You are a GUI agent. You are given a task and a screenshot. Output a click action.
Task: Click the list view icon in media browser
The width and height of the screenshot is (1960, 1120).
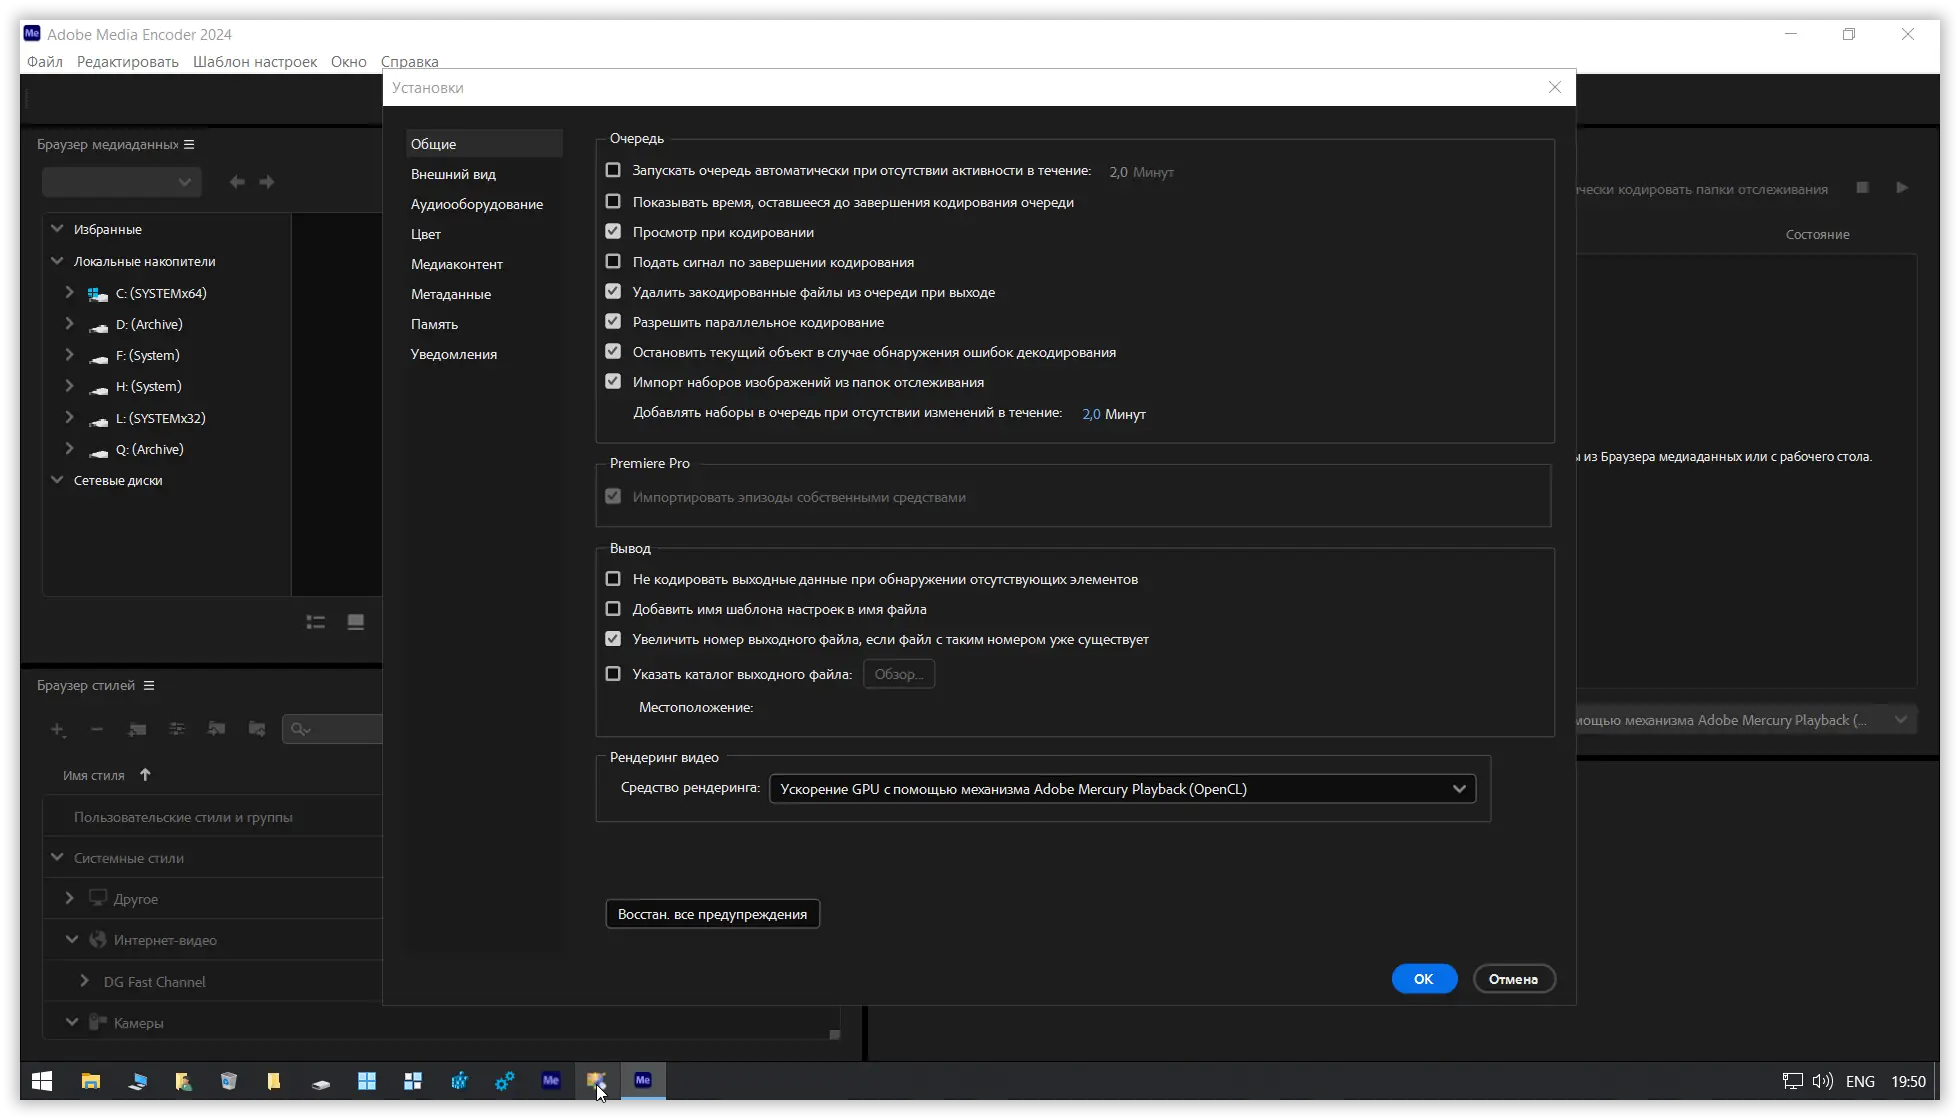click(x=315, y=622)
